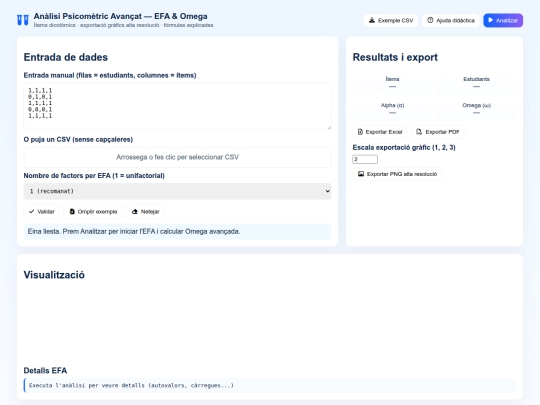Click the 'Eina llesta' status message
Screen dimensions: 540x405
coord(177,231)
